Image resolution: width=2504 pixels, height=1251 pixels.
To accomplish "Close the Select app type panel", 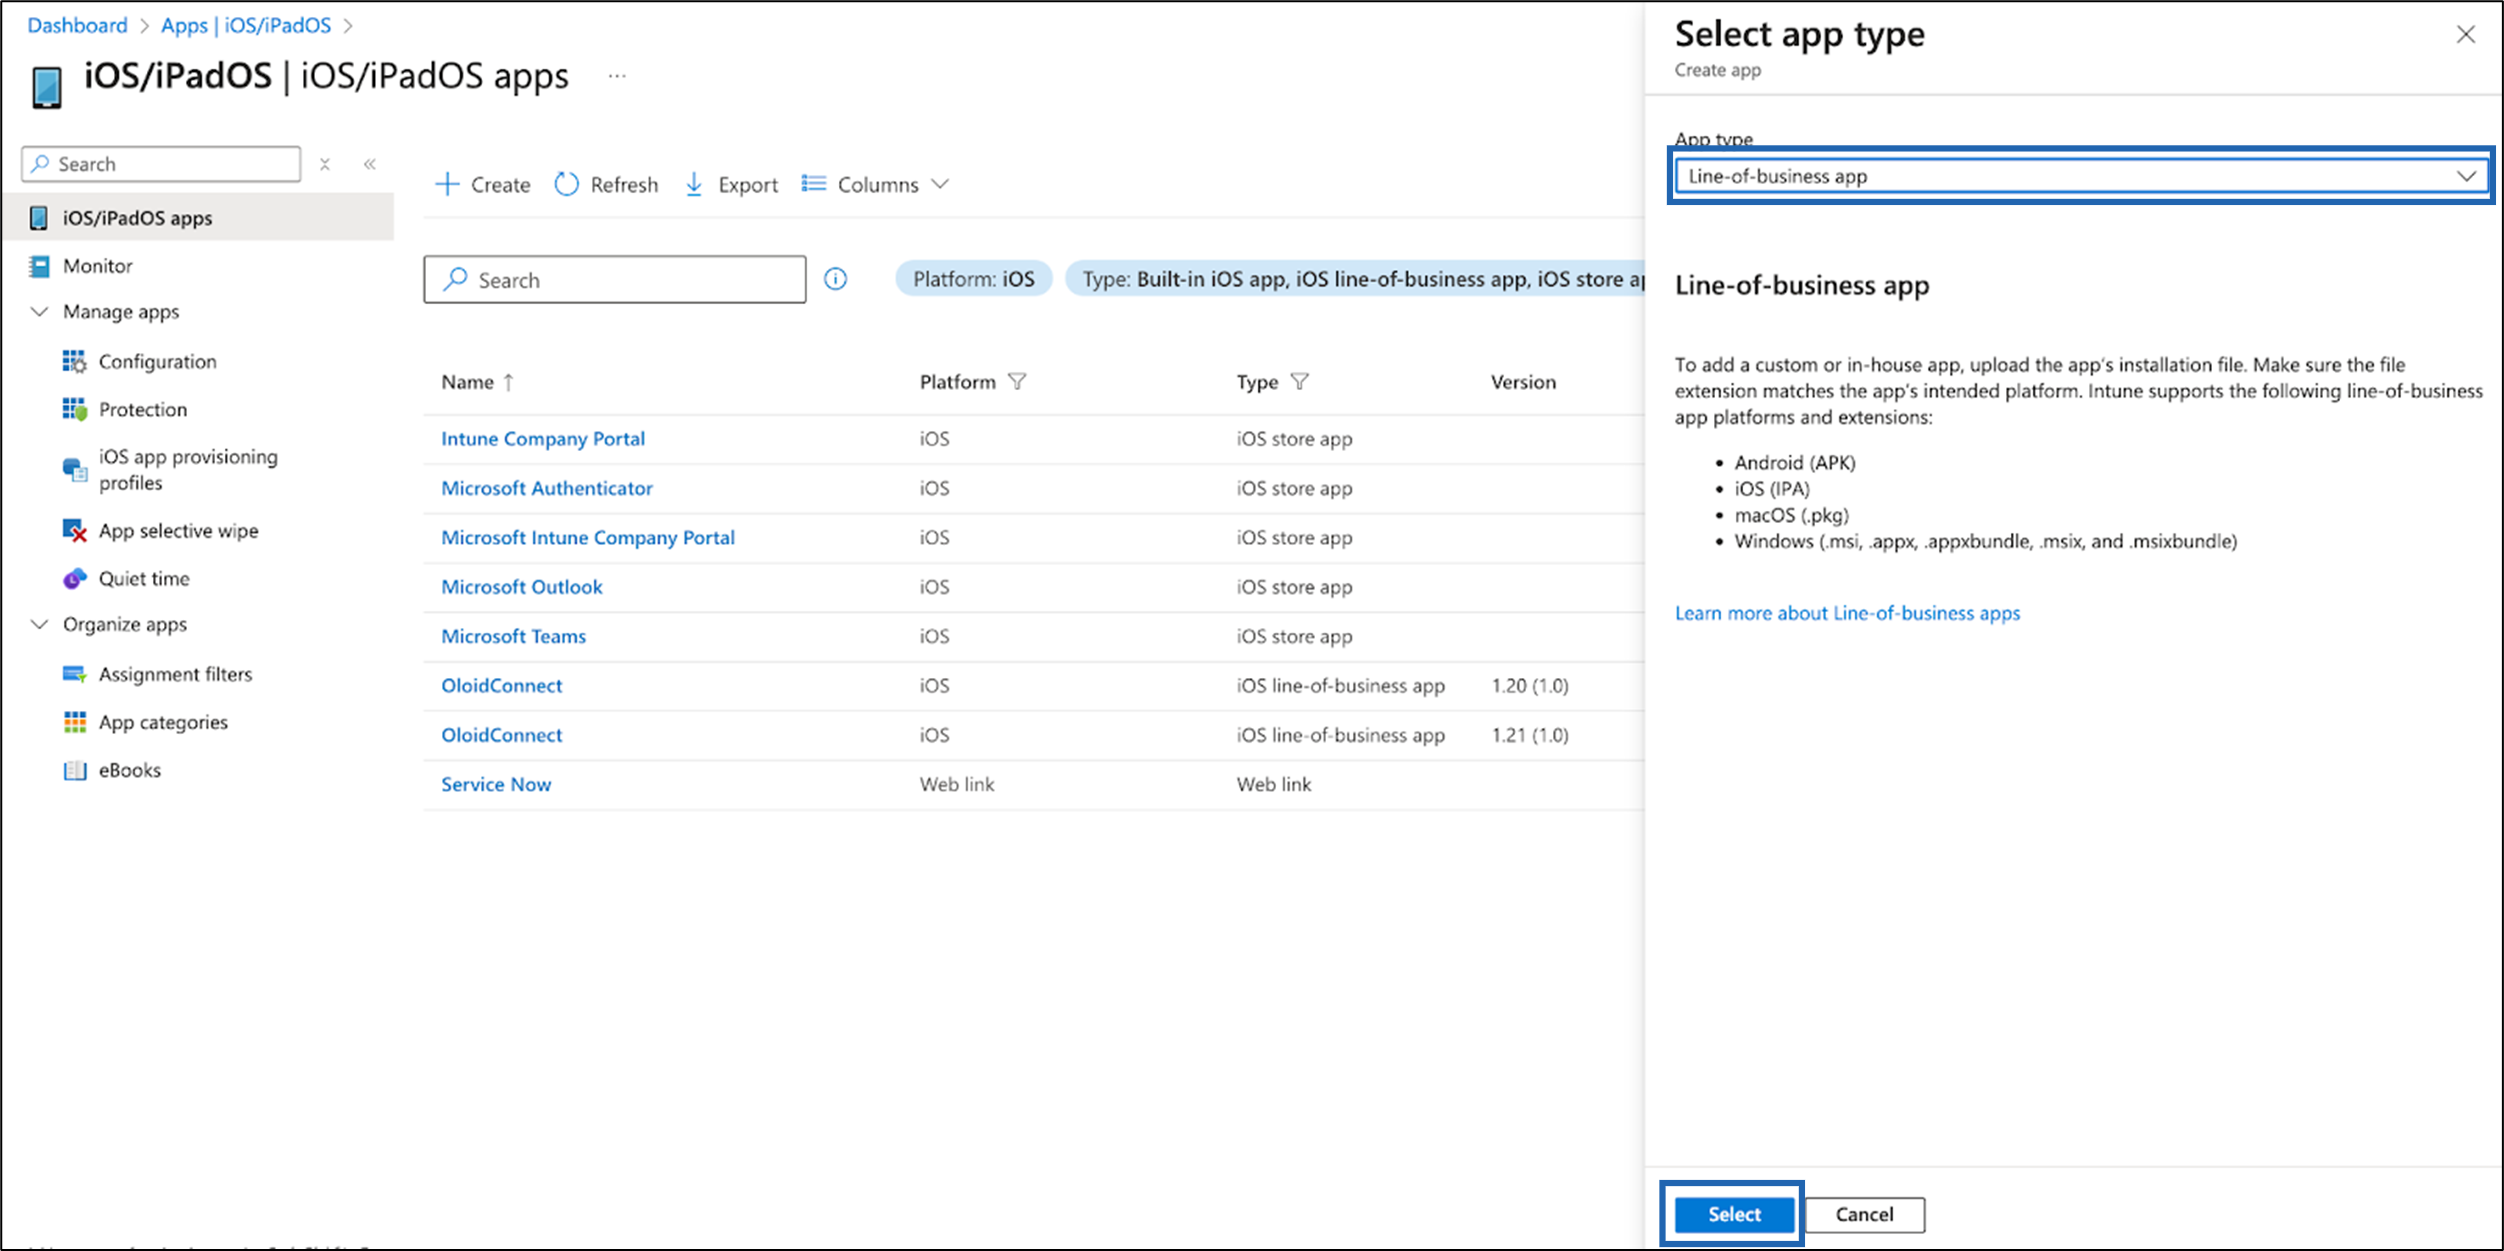I will click(2466, 35).
